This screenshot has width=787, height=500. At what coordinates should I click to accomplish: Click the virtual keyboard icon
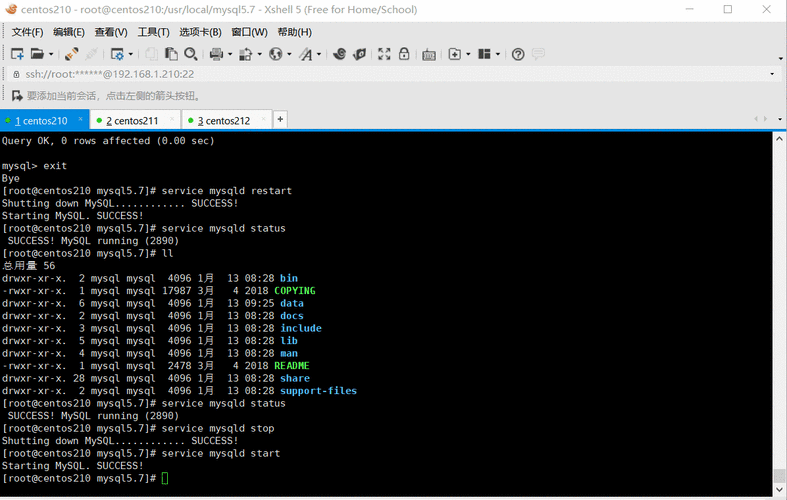coord(429,54)
